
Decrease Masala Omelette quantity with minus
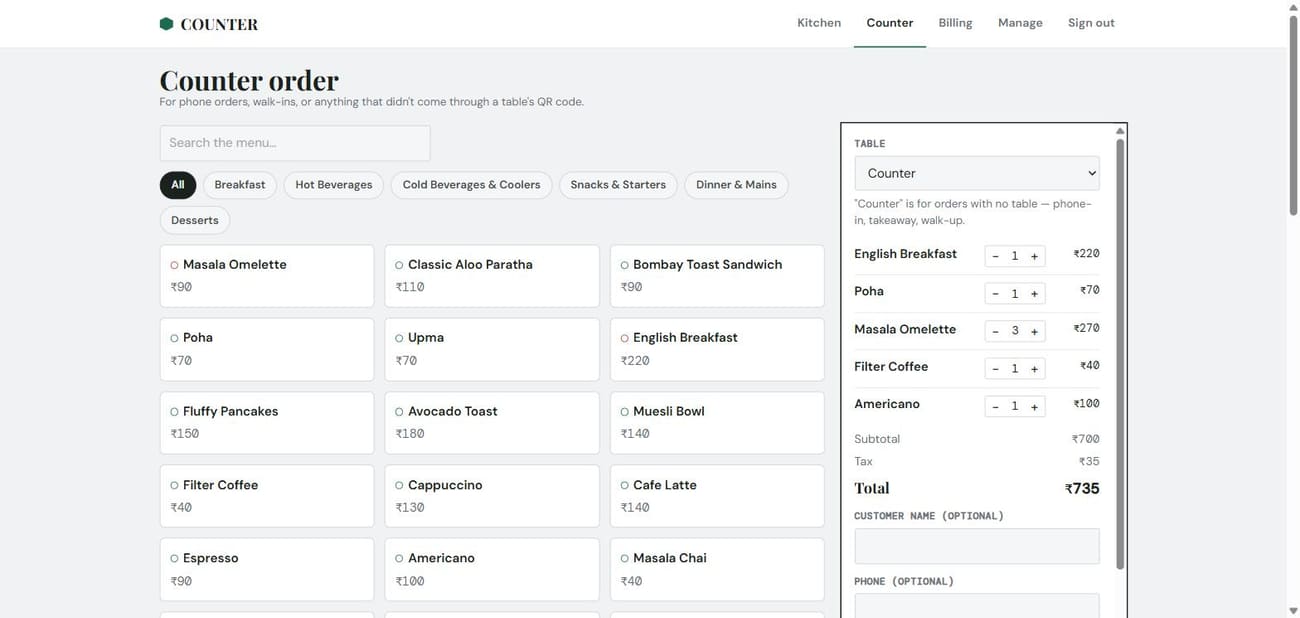(995, 331)
